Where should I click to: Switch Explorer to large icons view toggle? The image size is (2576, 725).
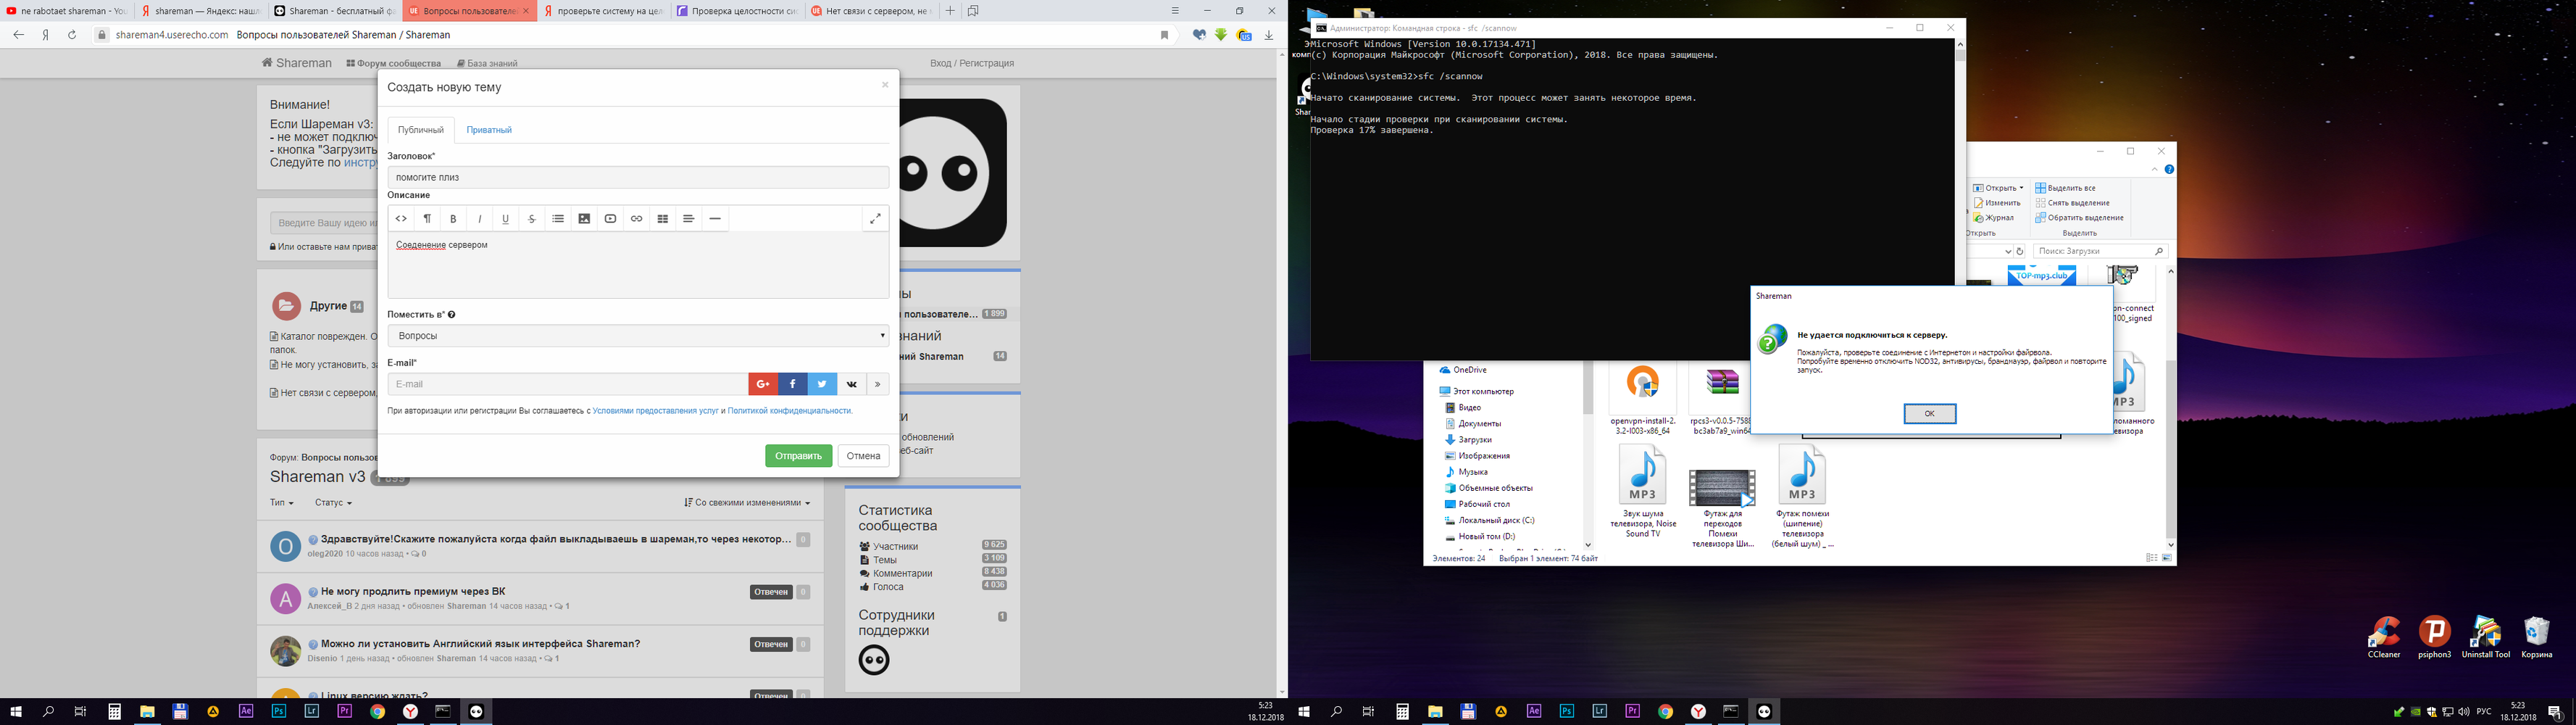[x=2167, y=558]
